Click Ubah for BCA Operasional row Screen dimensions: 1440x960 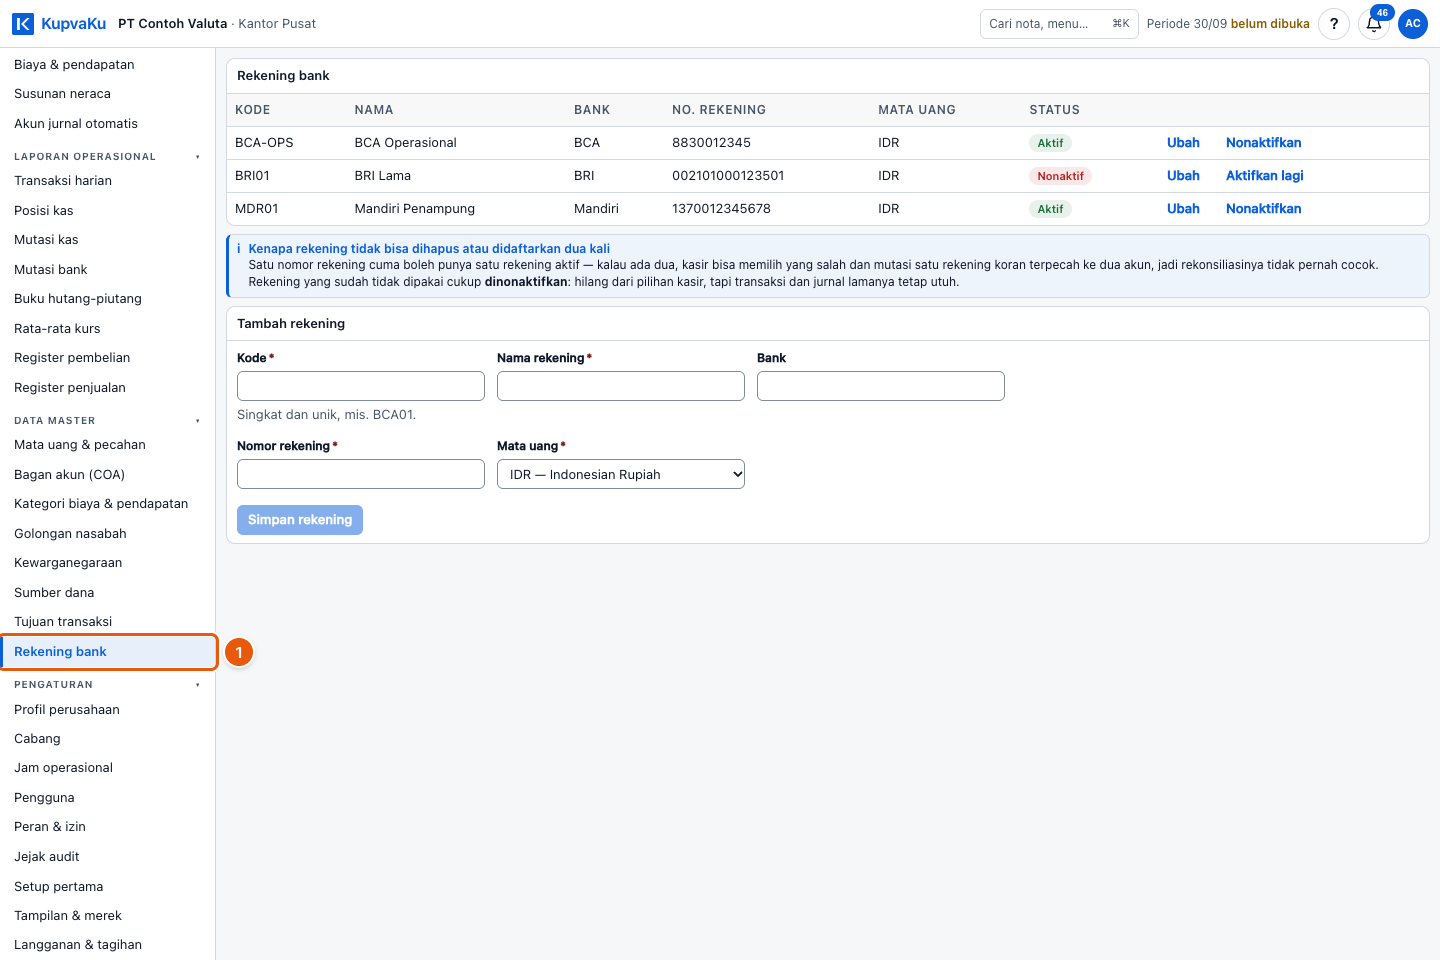coord(1183,143)
